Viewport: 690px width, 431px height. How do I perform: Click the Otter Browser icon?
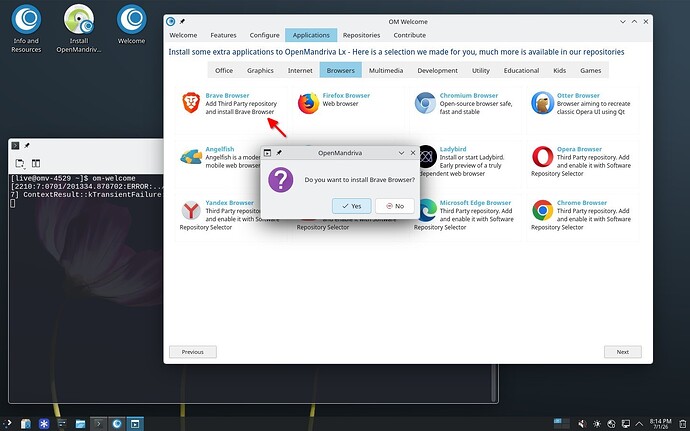(x=542, y=103)
